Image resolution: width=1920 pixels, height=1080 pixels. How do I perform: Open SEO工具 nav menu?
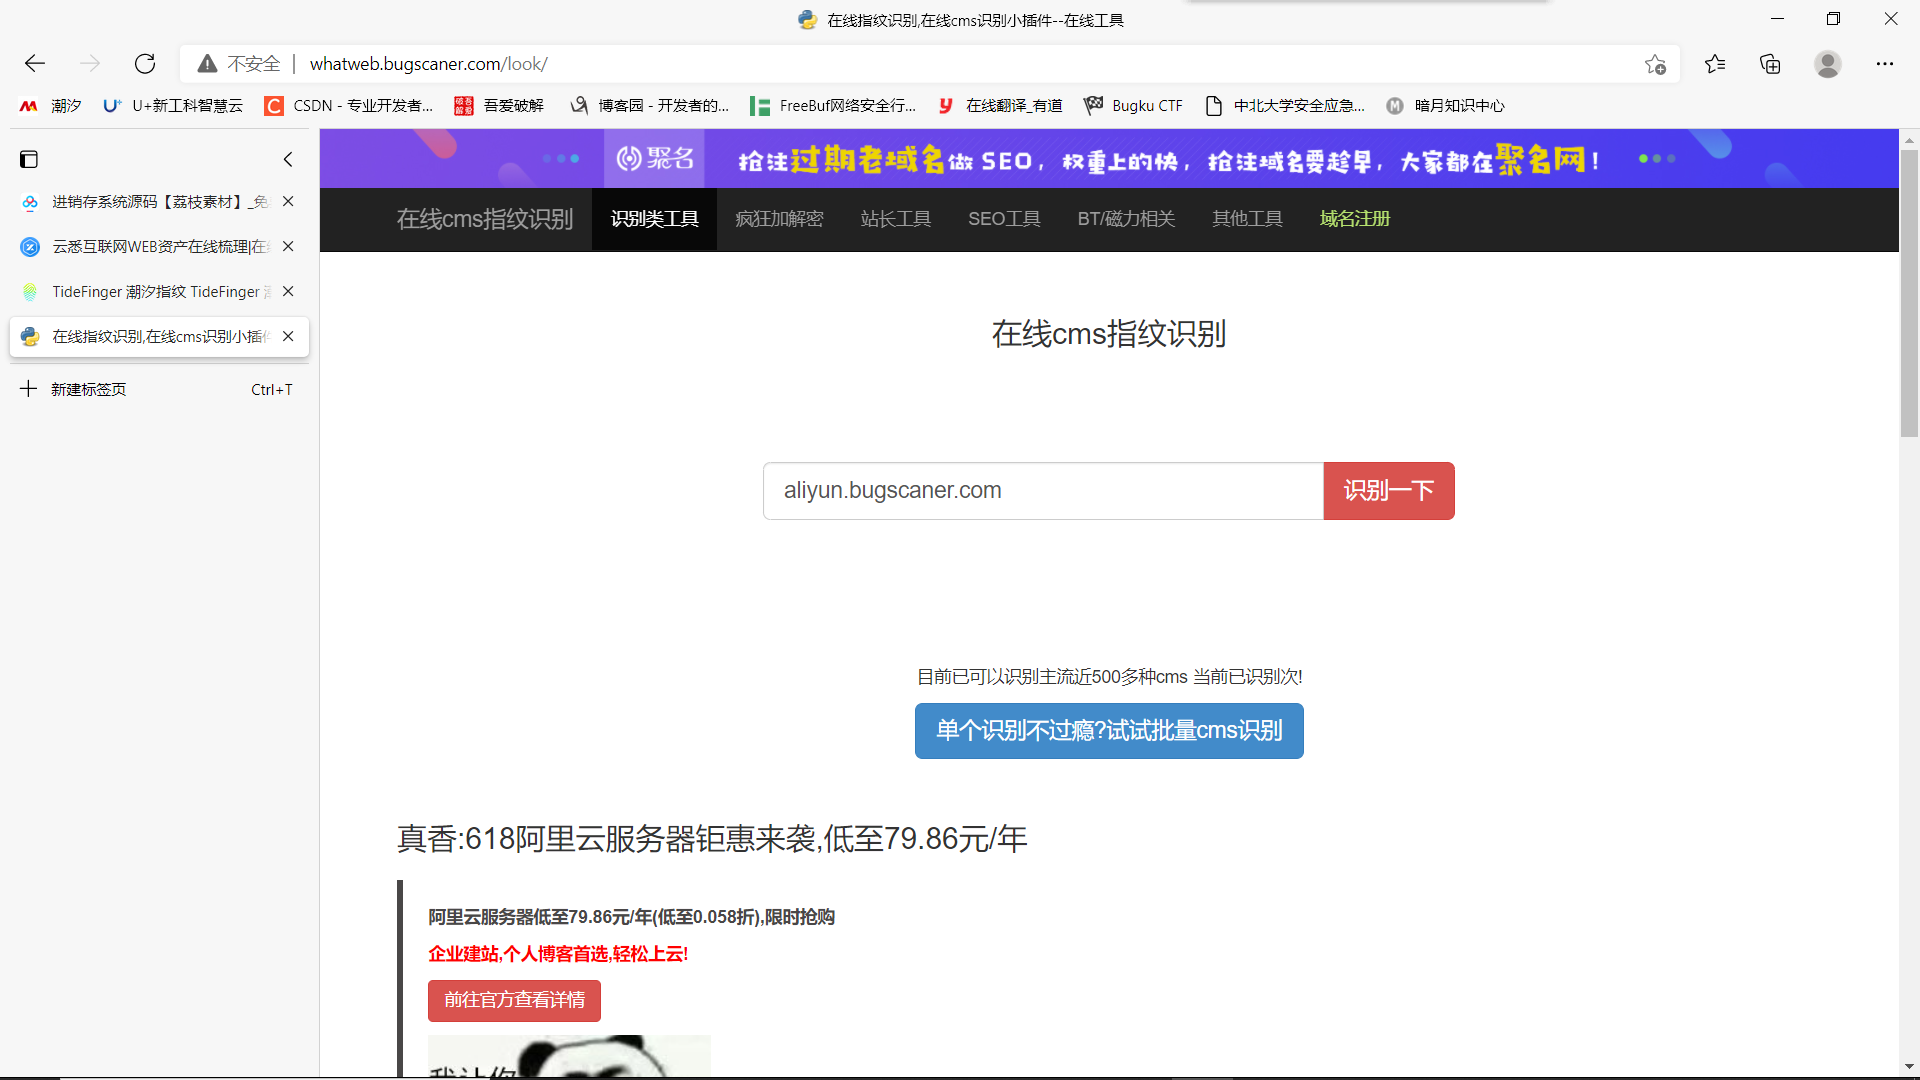[1004, 219]
